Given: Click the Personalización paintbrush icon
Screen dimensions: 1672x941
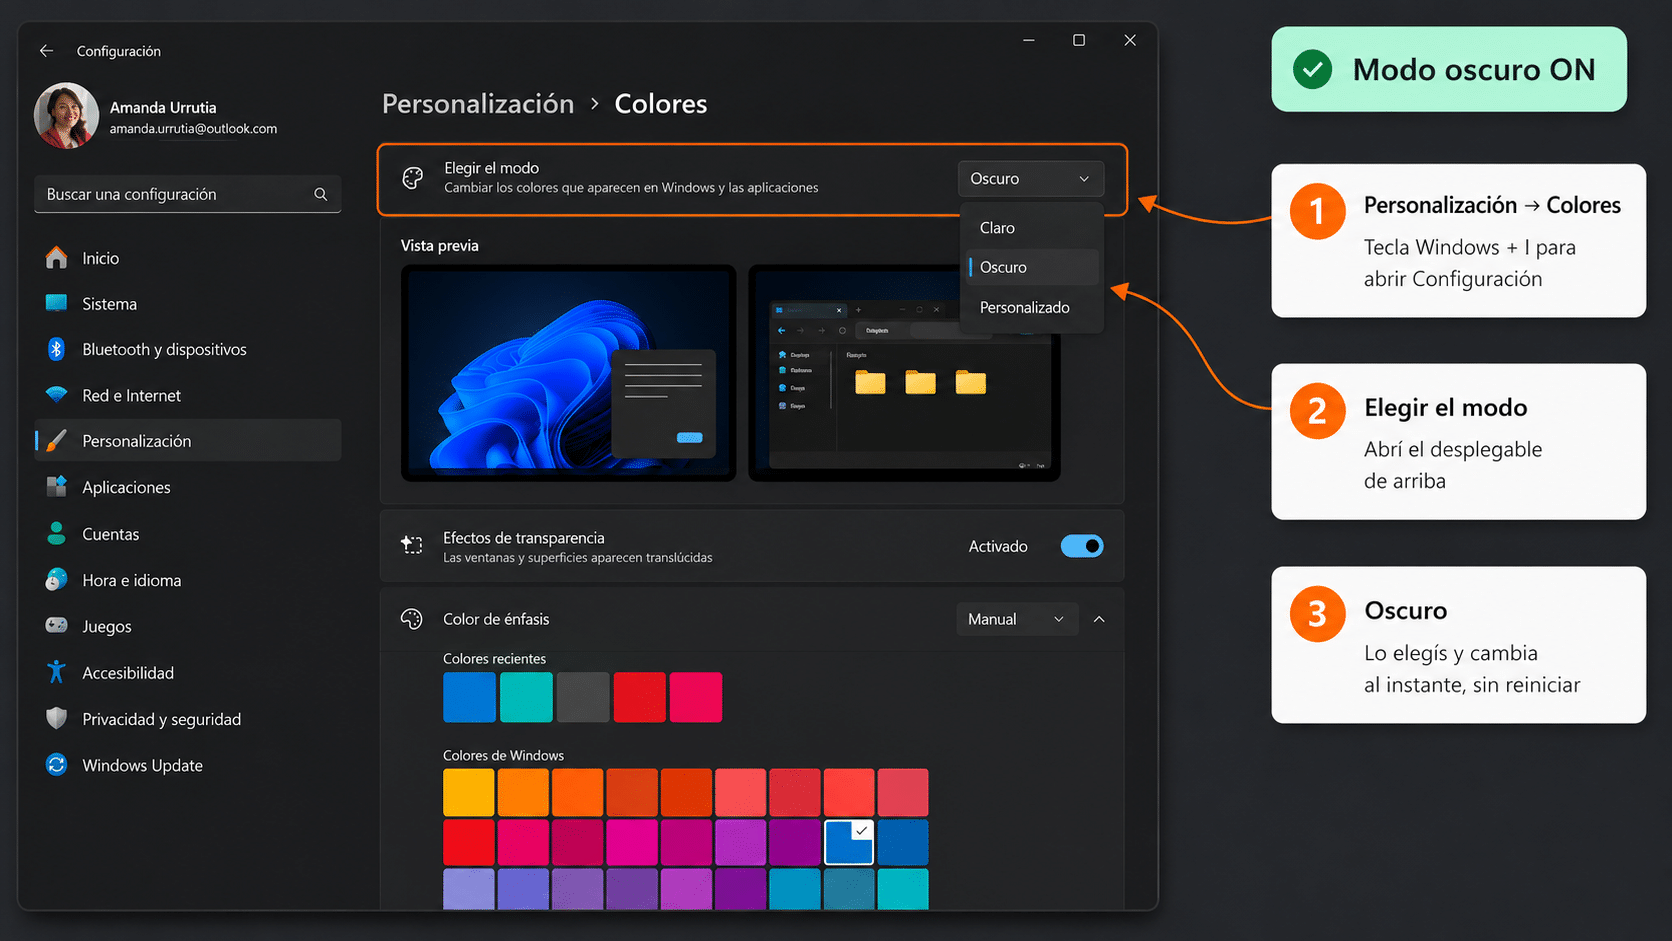Looking at the screenshot, I should (57, 441).
